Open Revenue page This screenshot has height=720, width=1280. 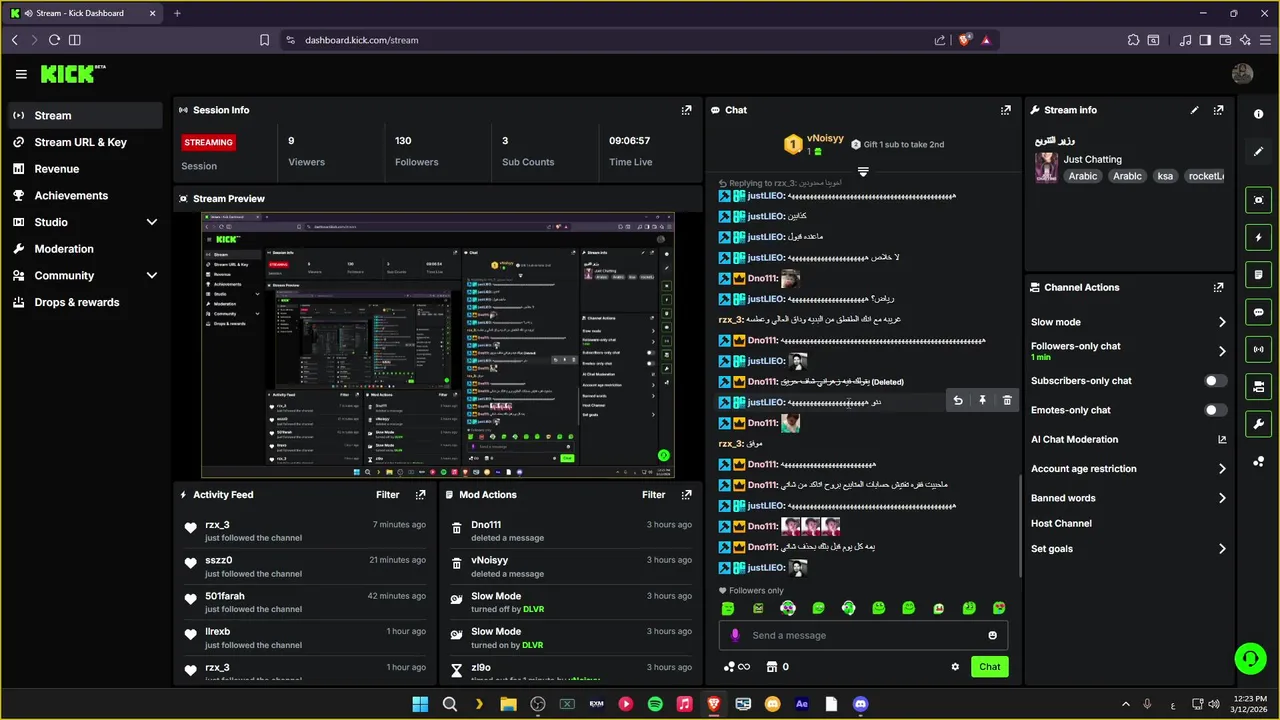pos(85,169)
